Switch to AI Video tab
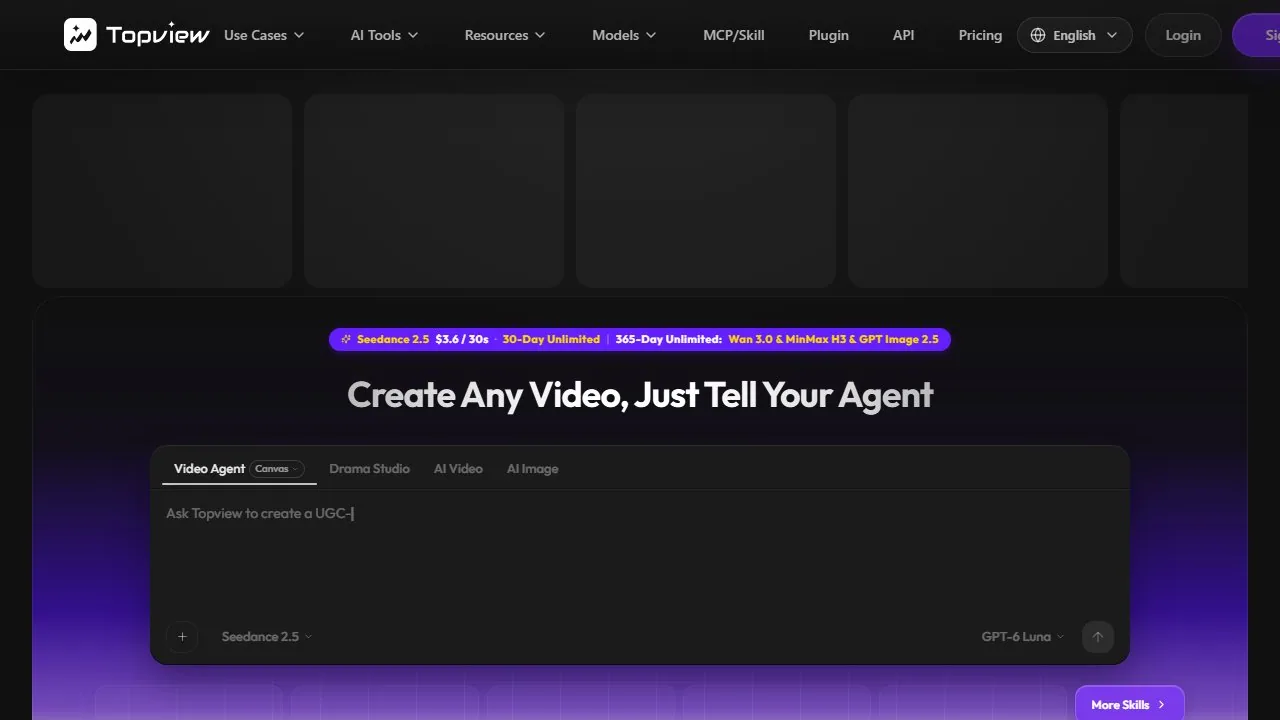Screen dimensions: 1280x720 tap(458, 469)
